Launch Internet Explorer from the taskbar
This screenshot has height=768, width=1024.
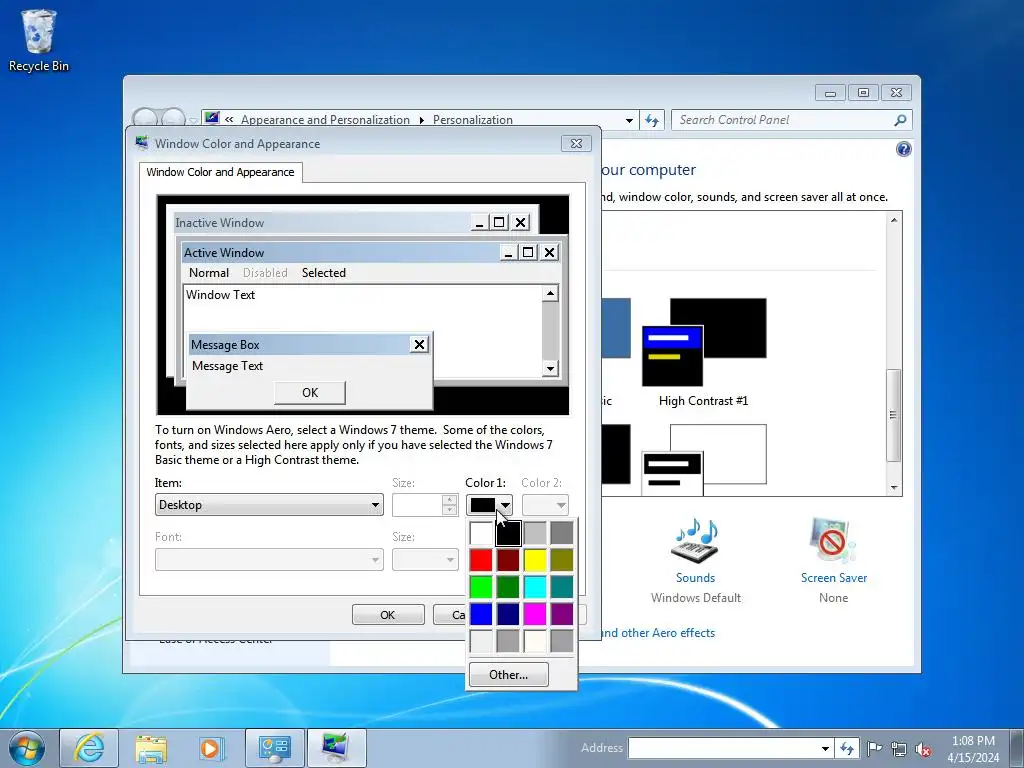coord(89,748)
